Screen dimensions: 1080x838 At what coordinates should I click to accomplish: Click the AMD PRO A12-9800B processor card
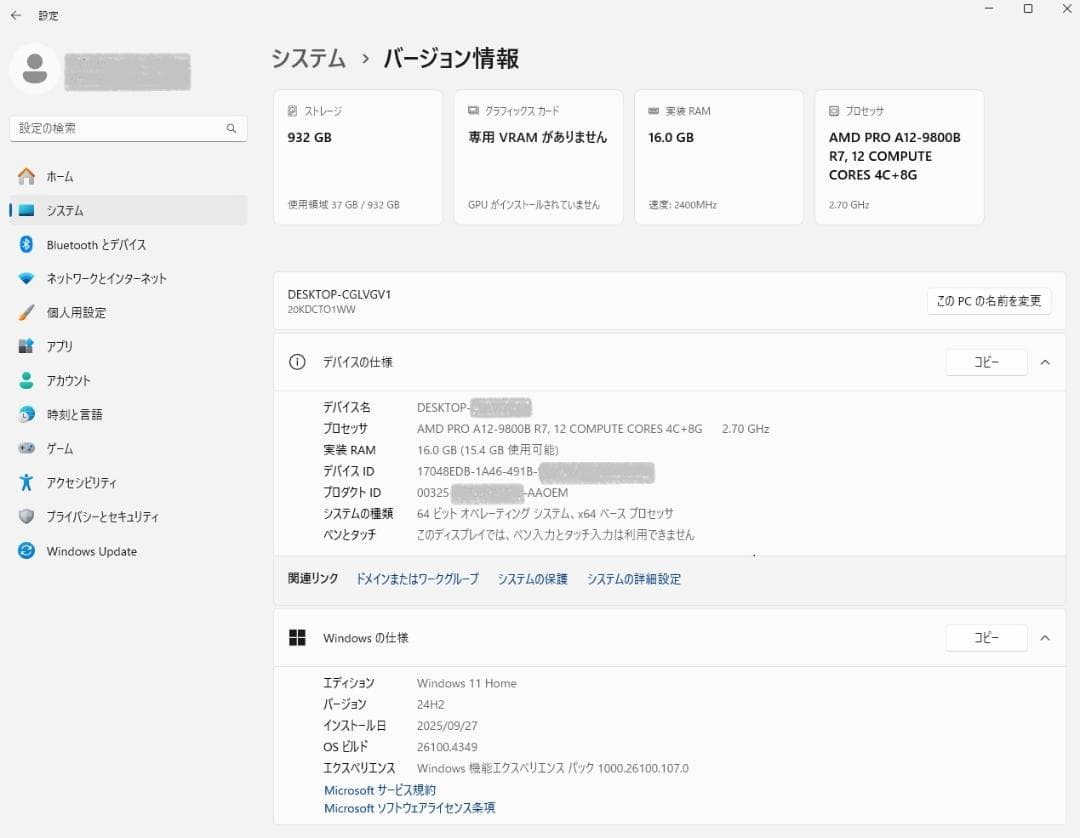[900, 157]
